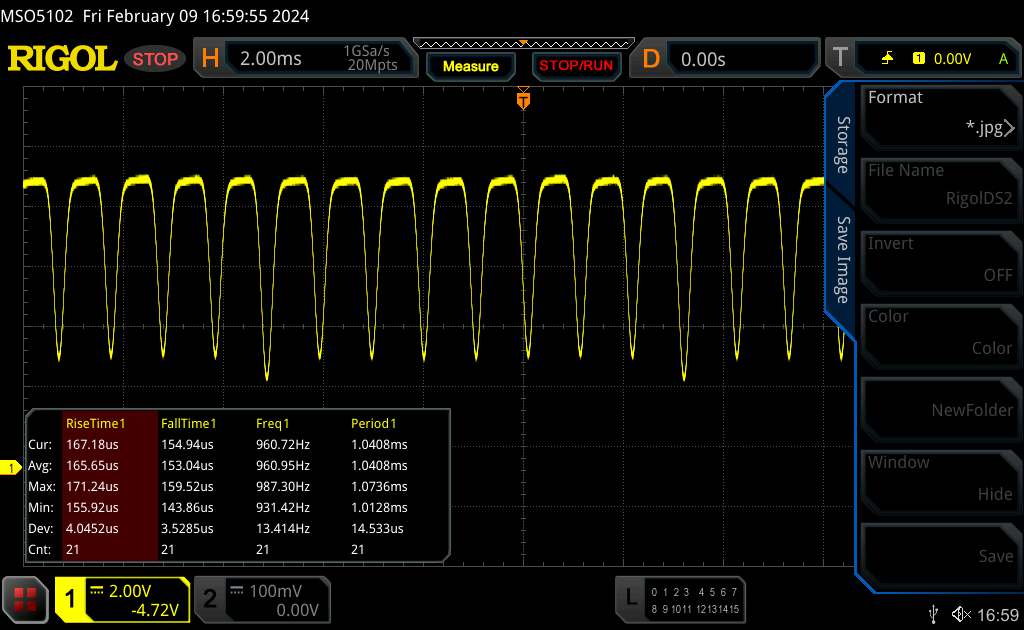Viewport: 1024px width, 630px height.
Task: Click the rising edge trigger icon
Action: (x=887, y=59)
